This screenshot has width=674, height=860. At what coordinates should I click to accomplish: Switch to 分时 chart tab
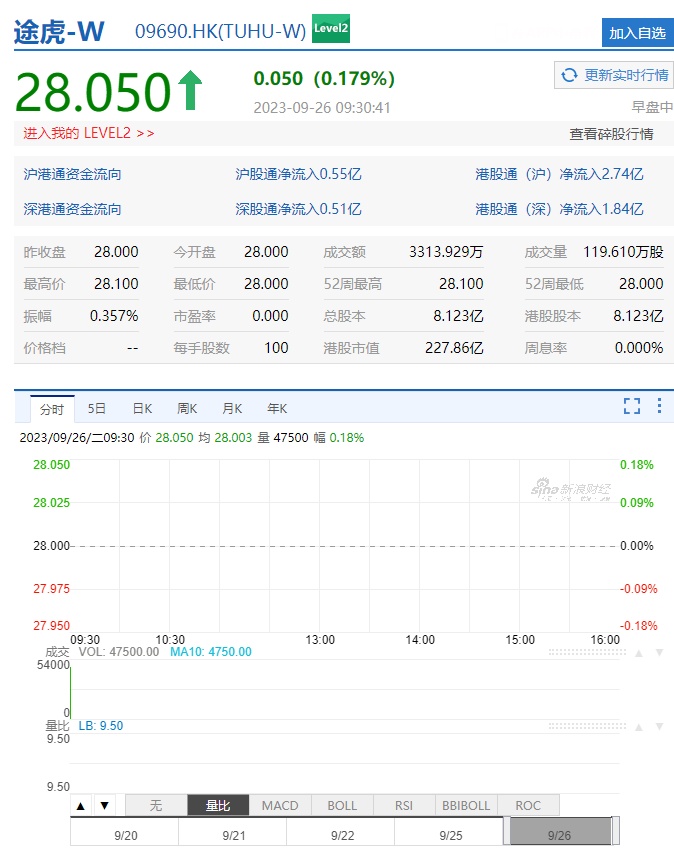pos(52,409)
